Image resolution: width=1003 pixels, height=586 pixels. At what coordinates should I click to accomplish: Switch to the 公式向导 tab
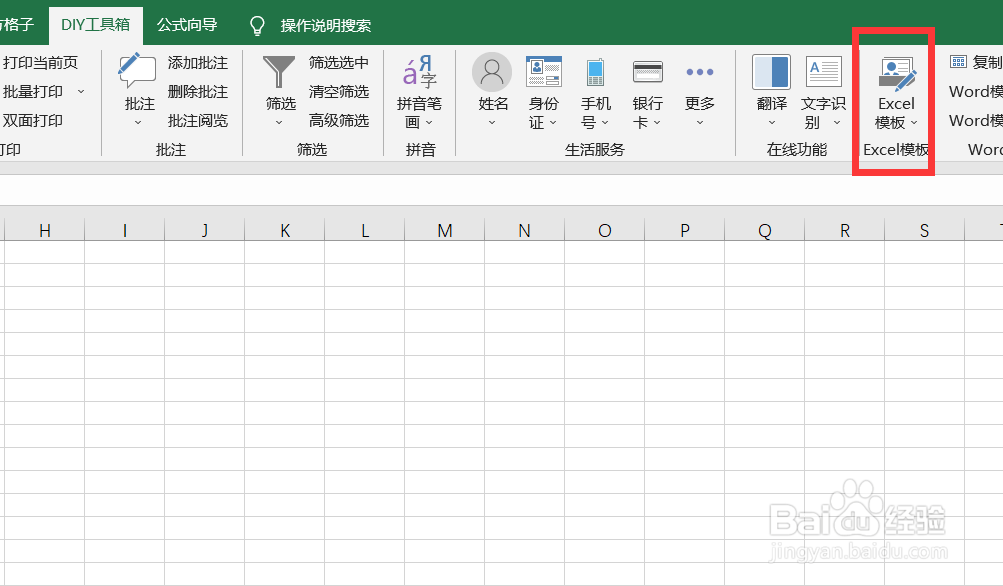click(x=187, y=25)
